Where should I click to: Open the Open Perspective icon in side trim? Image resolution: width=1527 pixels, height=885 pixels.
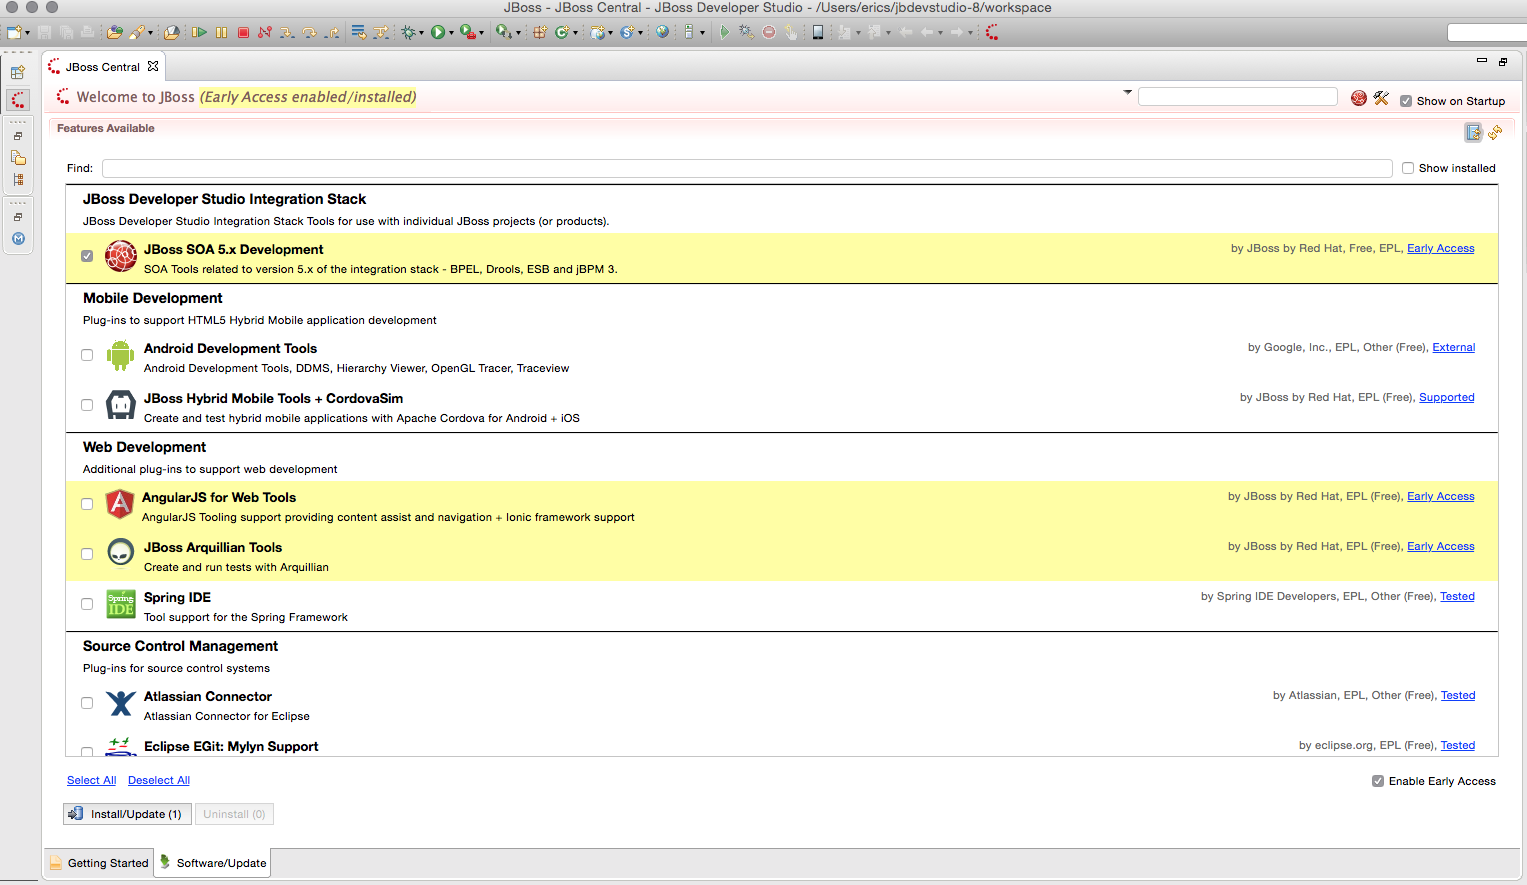click(x=18, y=72)
